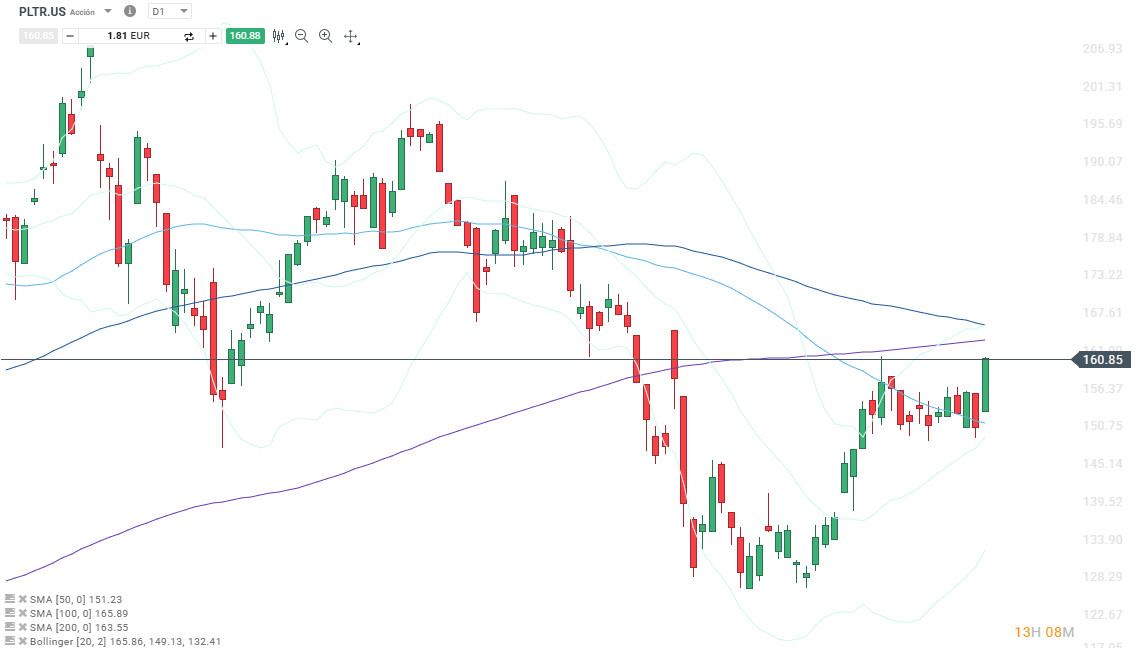Remove the Bollinger Bands indicator
This screenshot has height=648, width=1137.
click(22, 641)
